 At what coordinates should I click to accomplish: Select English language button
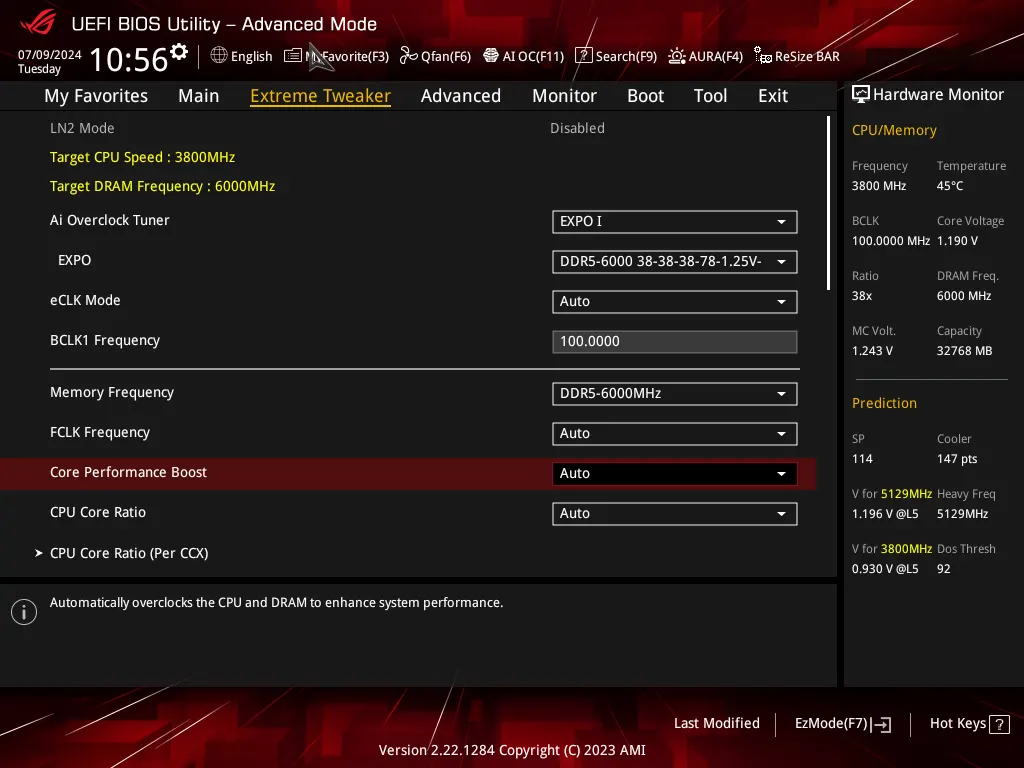[241, 56]
